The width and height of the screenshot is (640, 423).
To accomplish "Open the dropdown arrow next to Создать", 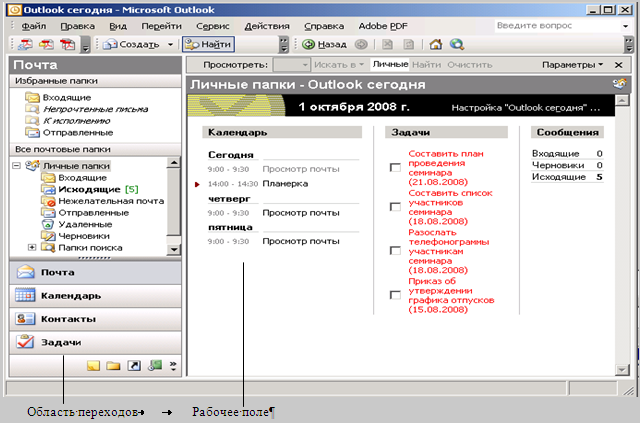I will point(170,44).
